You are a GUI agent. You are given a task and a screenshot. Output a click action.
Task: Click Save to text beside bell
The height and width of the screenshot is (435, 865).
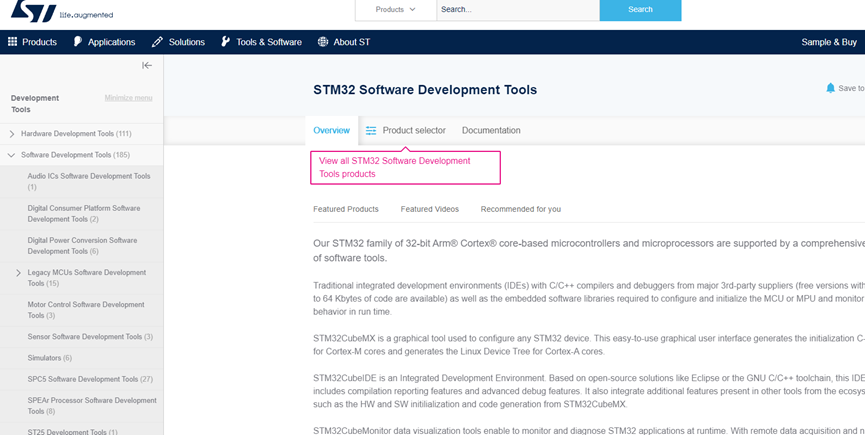(851, 88)
